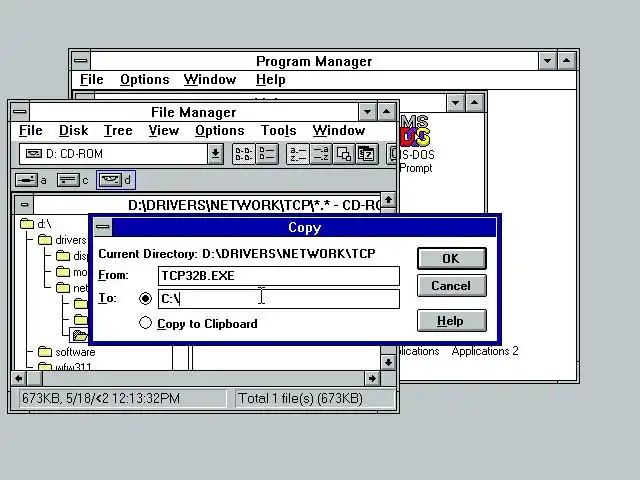This screenshot has height=480, width=640.
Task: Open the Disk menu
Action: pyautogui.click(x=73, y=131)
